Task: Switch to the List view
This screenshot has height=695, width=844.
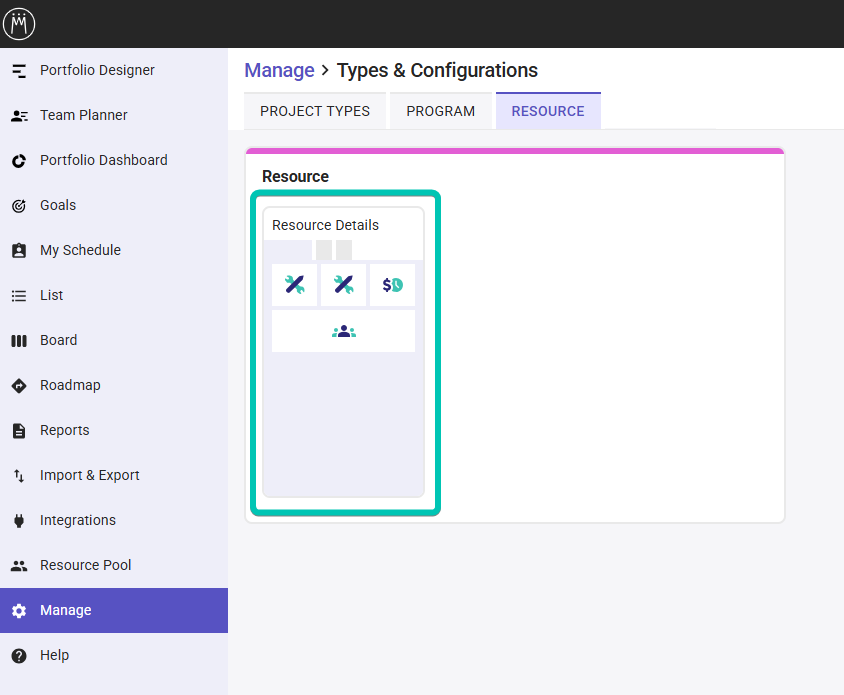Action: coord(114,296)
